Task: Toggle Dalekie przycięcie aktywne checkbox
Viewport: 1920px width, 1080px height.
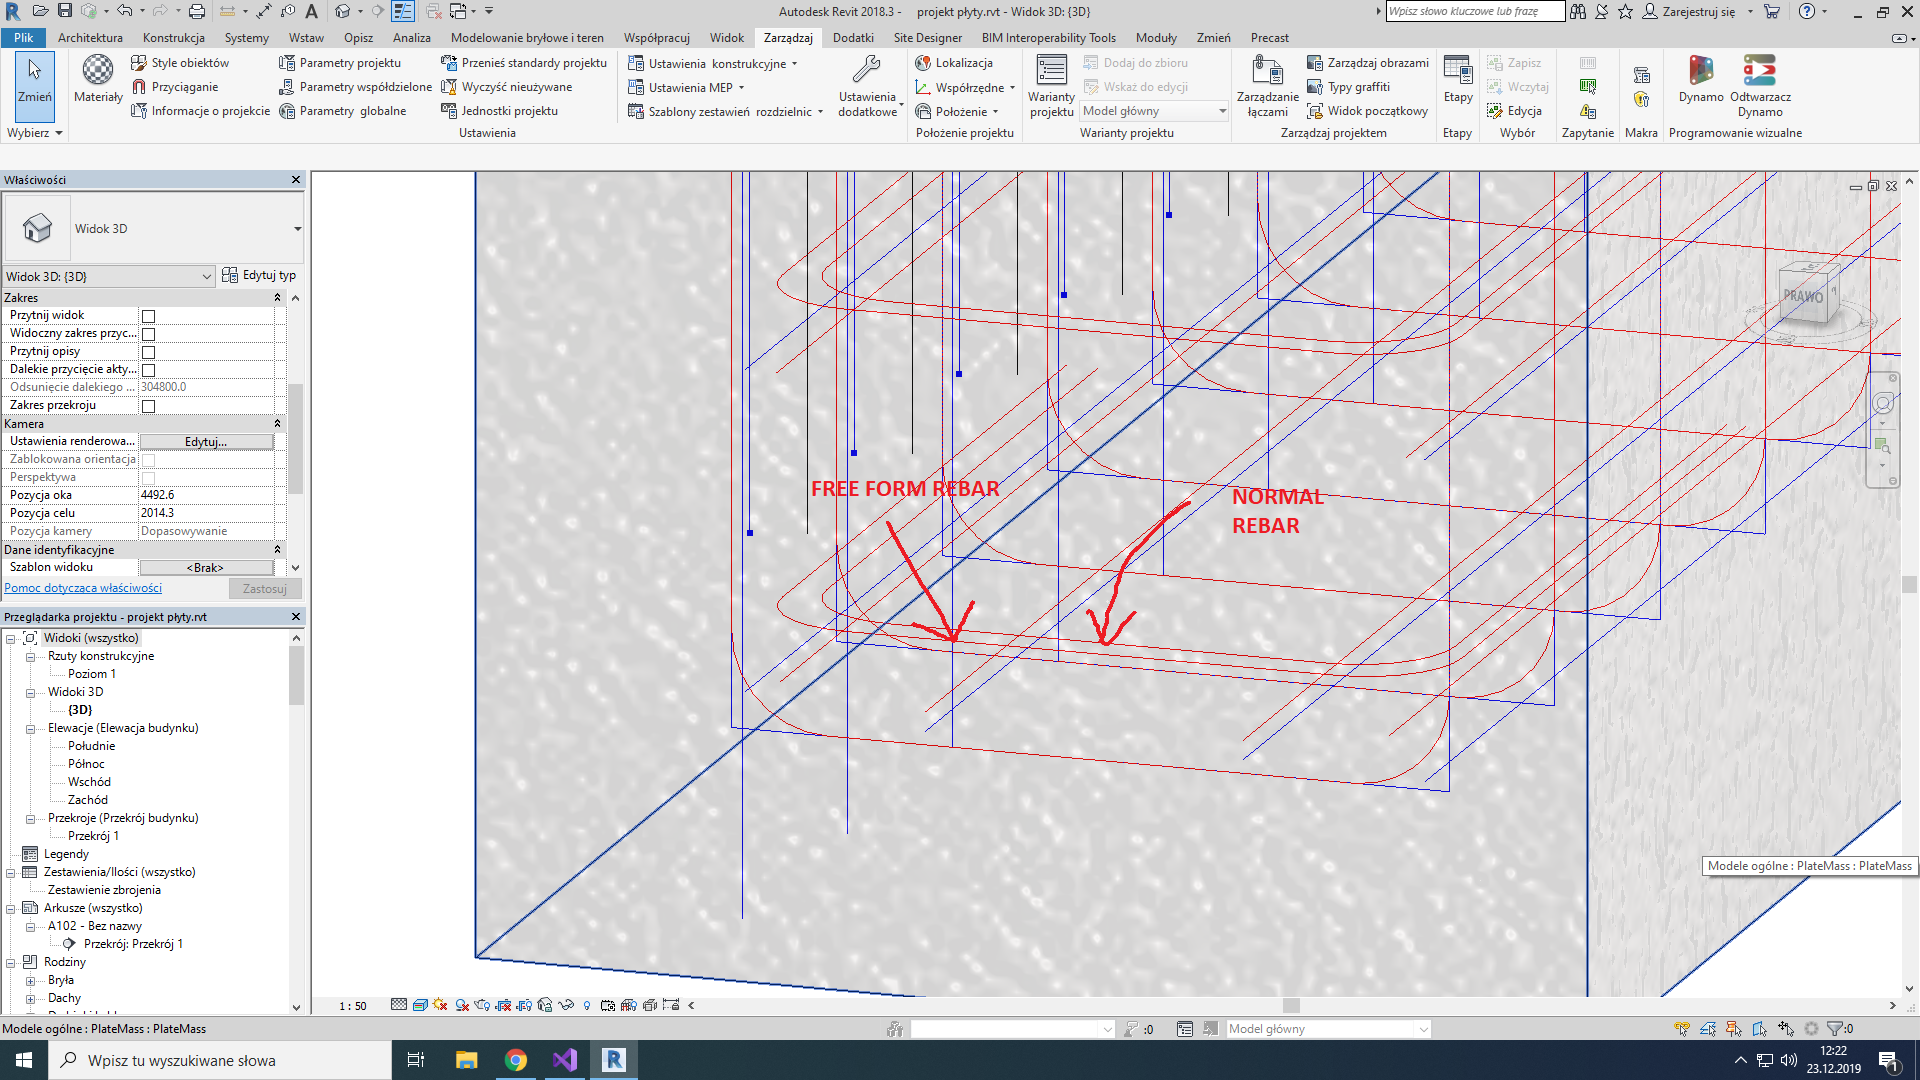Action: point(148,370)
